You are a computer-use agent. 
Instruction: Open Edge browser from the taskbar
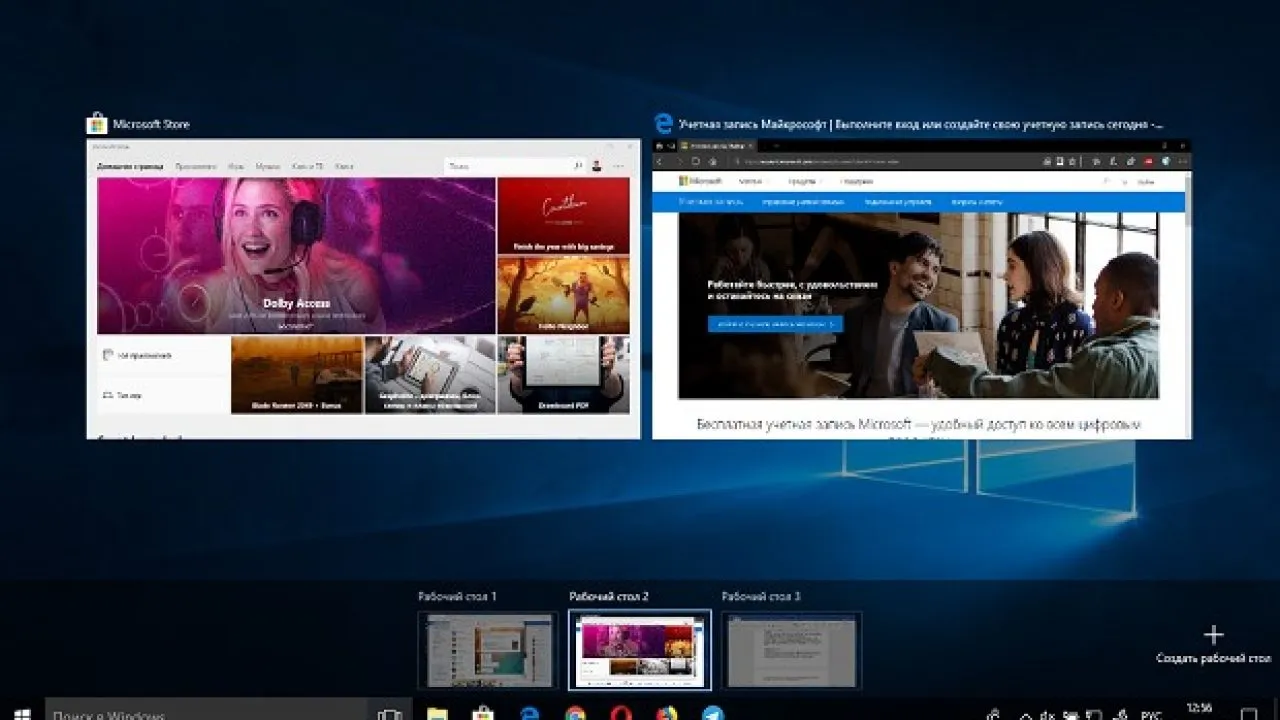pyautogui.click(x=529, y=714)
